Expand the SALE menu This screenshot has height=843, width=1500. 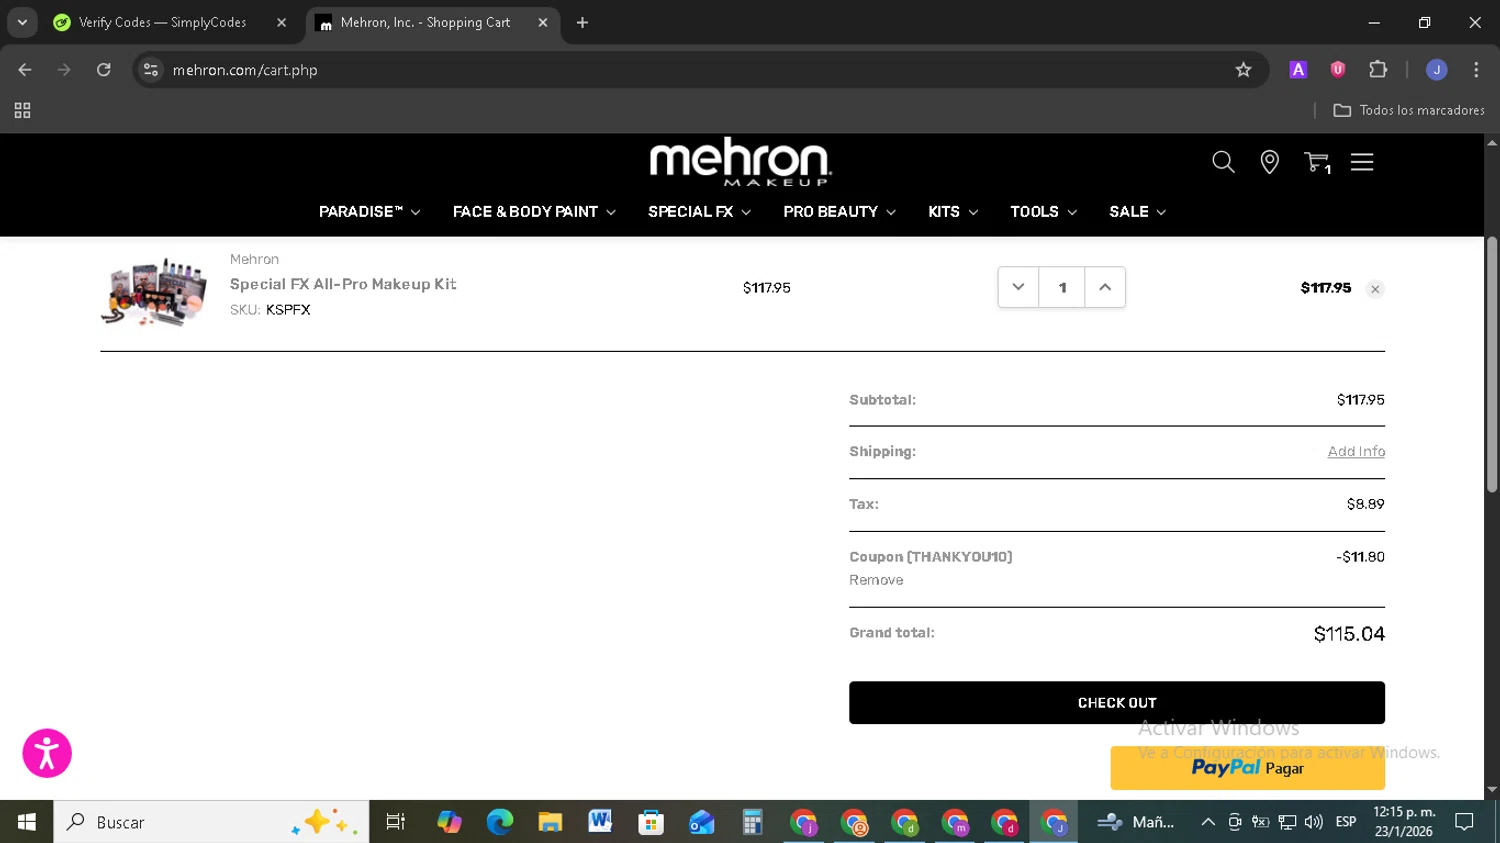pyautogui.click(x=1137, y=212)
